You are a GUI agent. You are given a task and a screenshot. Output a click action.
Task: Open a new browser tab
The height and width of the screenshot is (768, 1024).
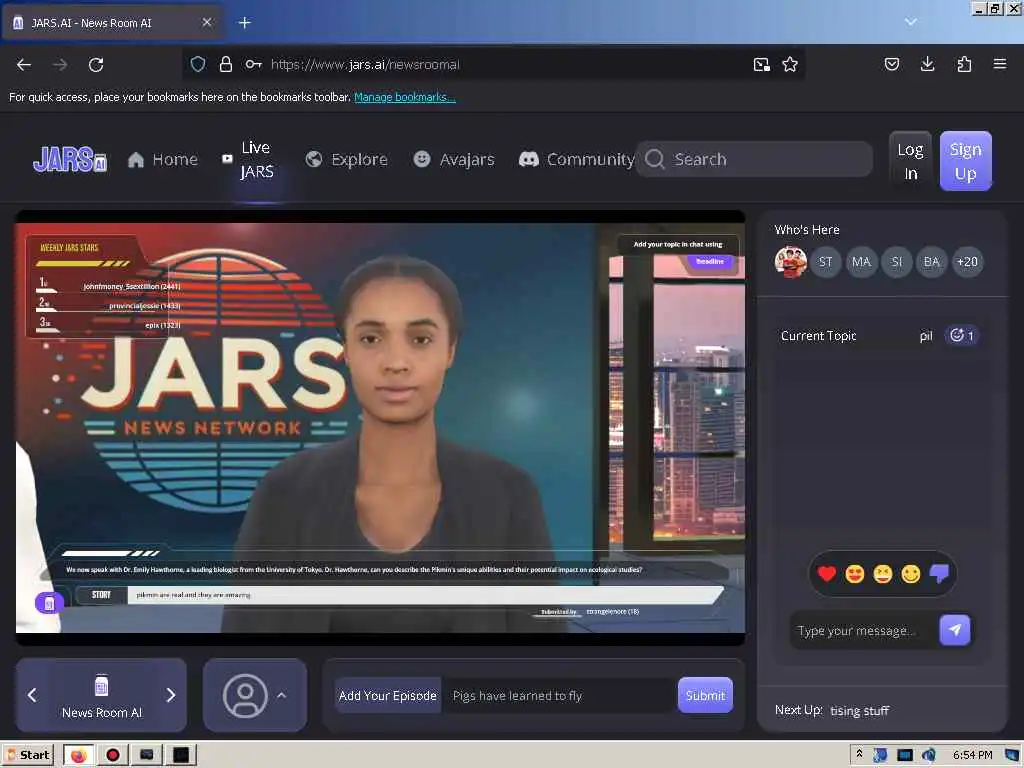[x=245, y=23]
